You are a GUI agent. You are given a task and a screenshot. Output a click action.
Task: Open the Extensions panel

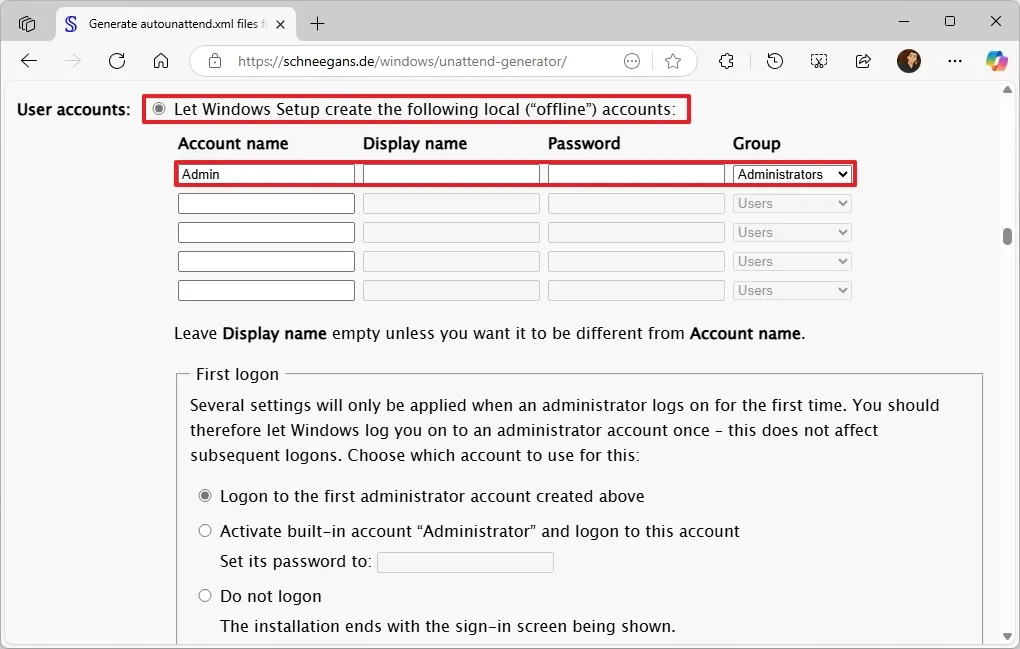726,61
